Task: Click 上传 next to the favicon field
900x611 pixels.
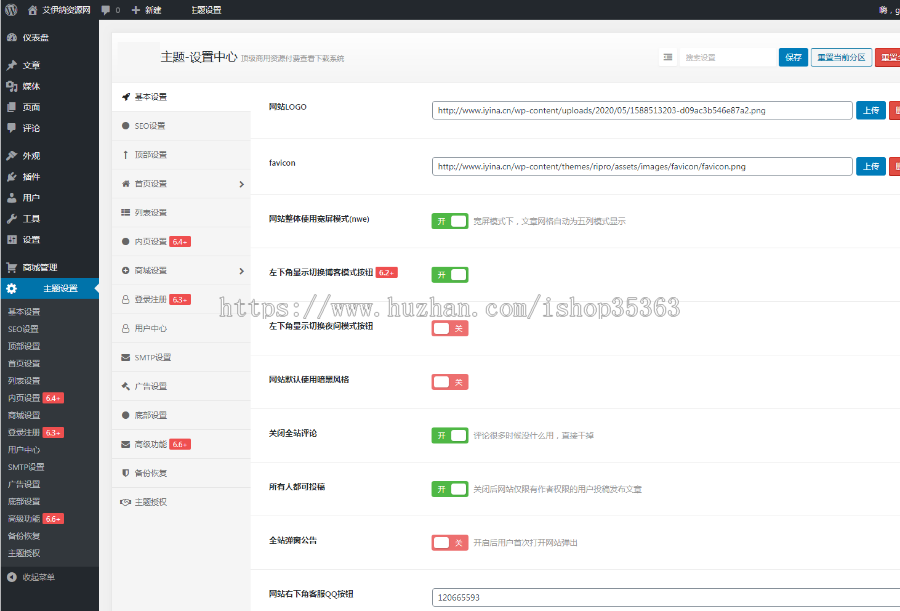Action: (x=869, y=167)
